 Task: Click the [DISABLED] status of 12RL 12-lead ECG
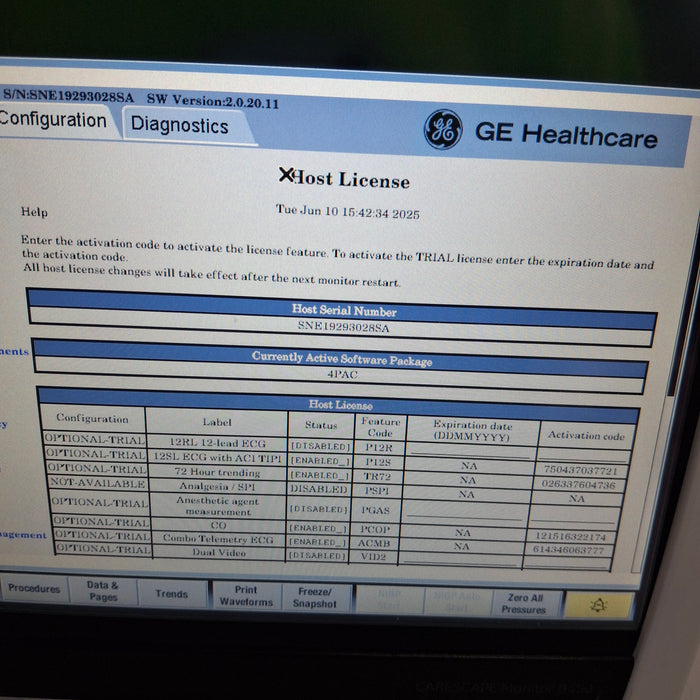point(321,446)
